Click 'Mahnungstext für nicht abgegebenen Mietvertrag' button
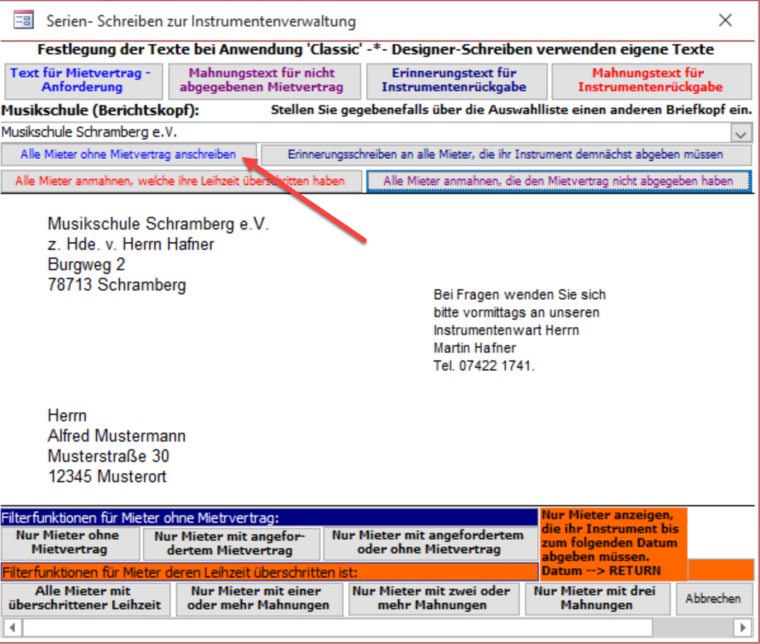Screen dimensions: 760x644 pos(261,80)
